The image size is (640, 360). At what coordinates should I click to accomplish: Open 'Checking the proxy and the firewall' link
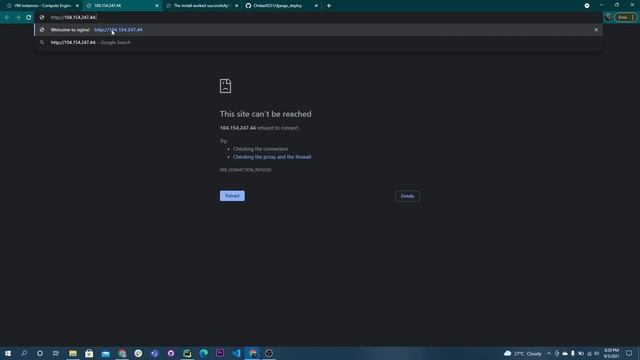(272, 157)
